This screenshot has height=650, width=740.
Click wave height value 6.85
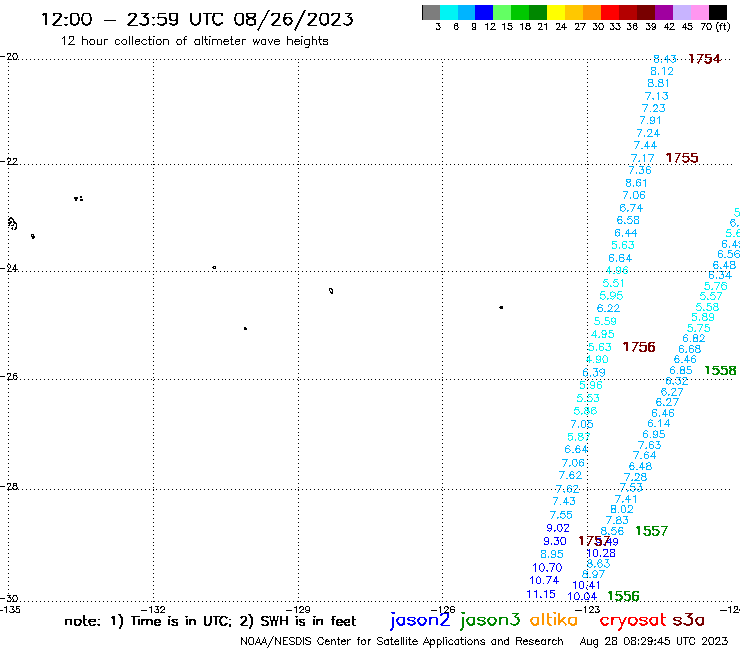tap(681, 371)
